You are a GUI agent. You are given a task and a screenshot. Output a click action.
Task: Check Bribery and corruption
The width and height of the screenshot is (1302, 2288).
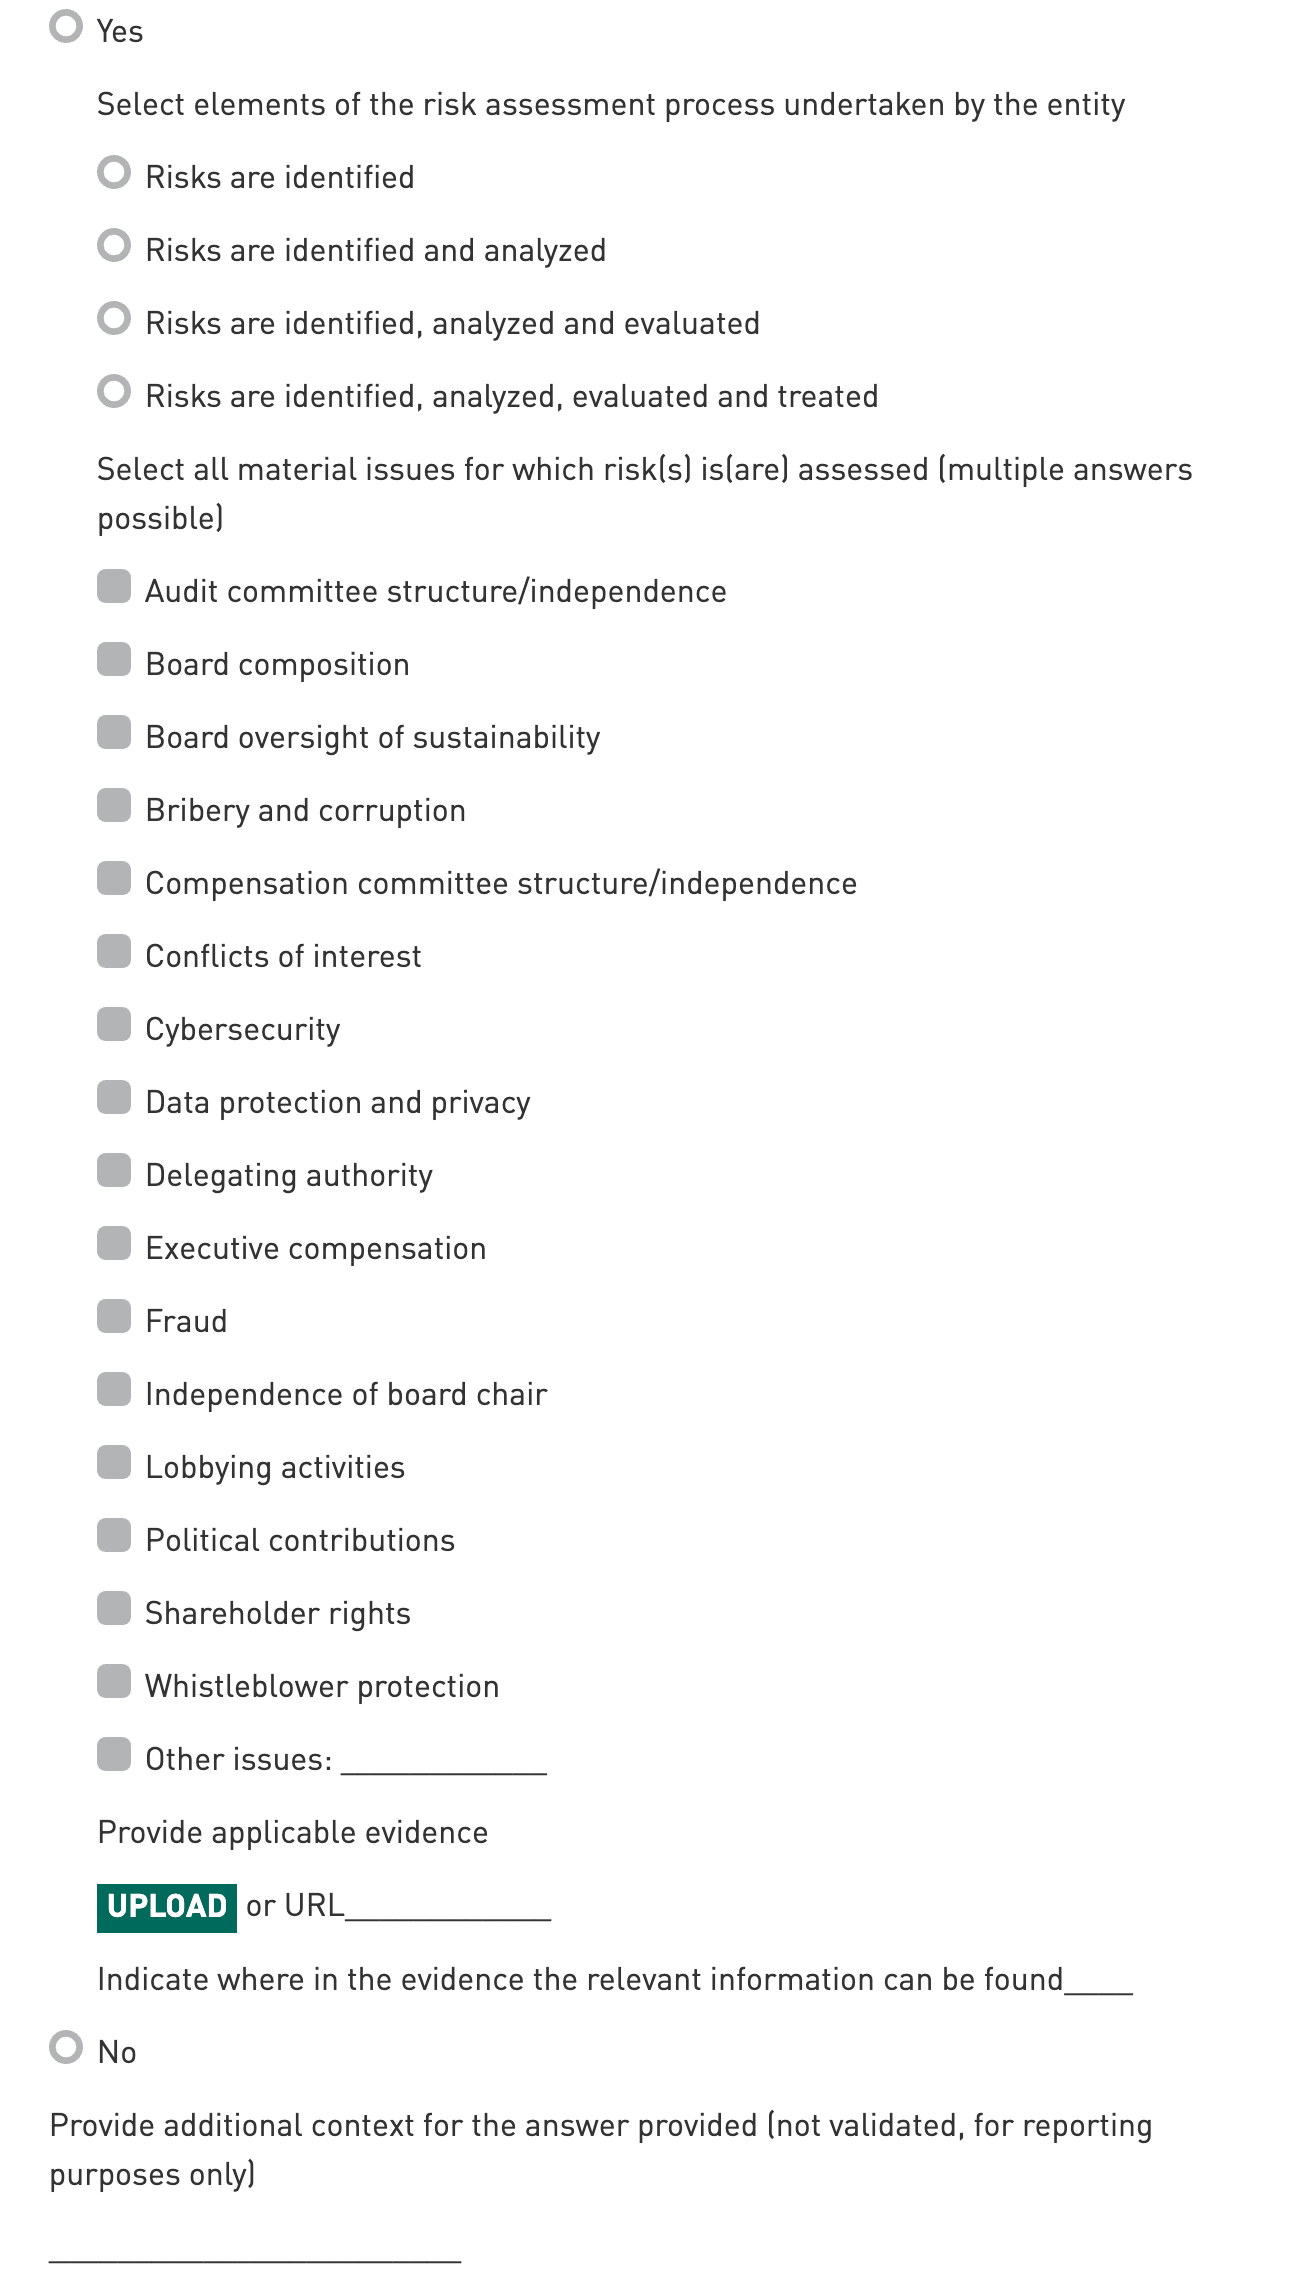coord(114,806)
